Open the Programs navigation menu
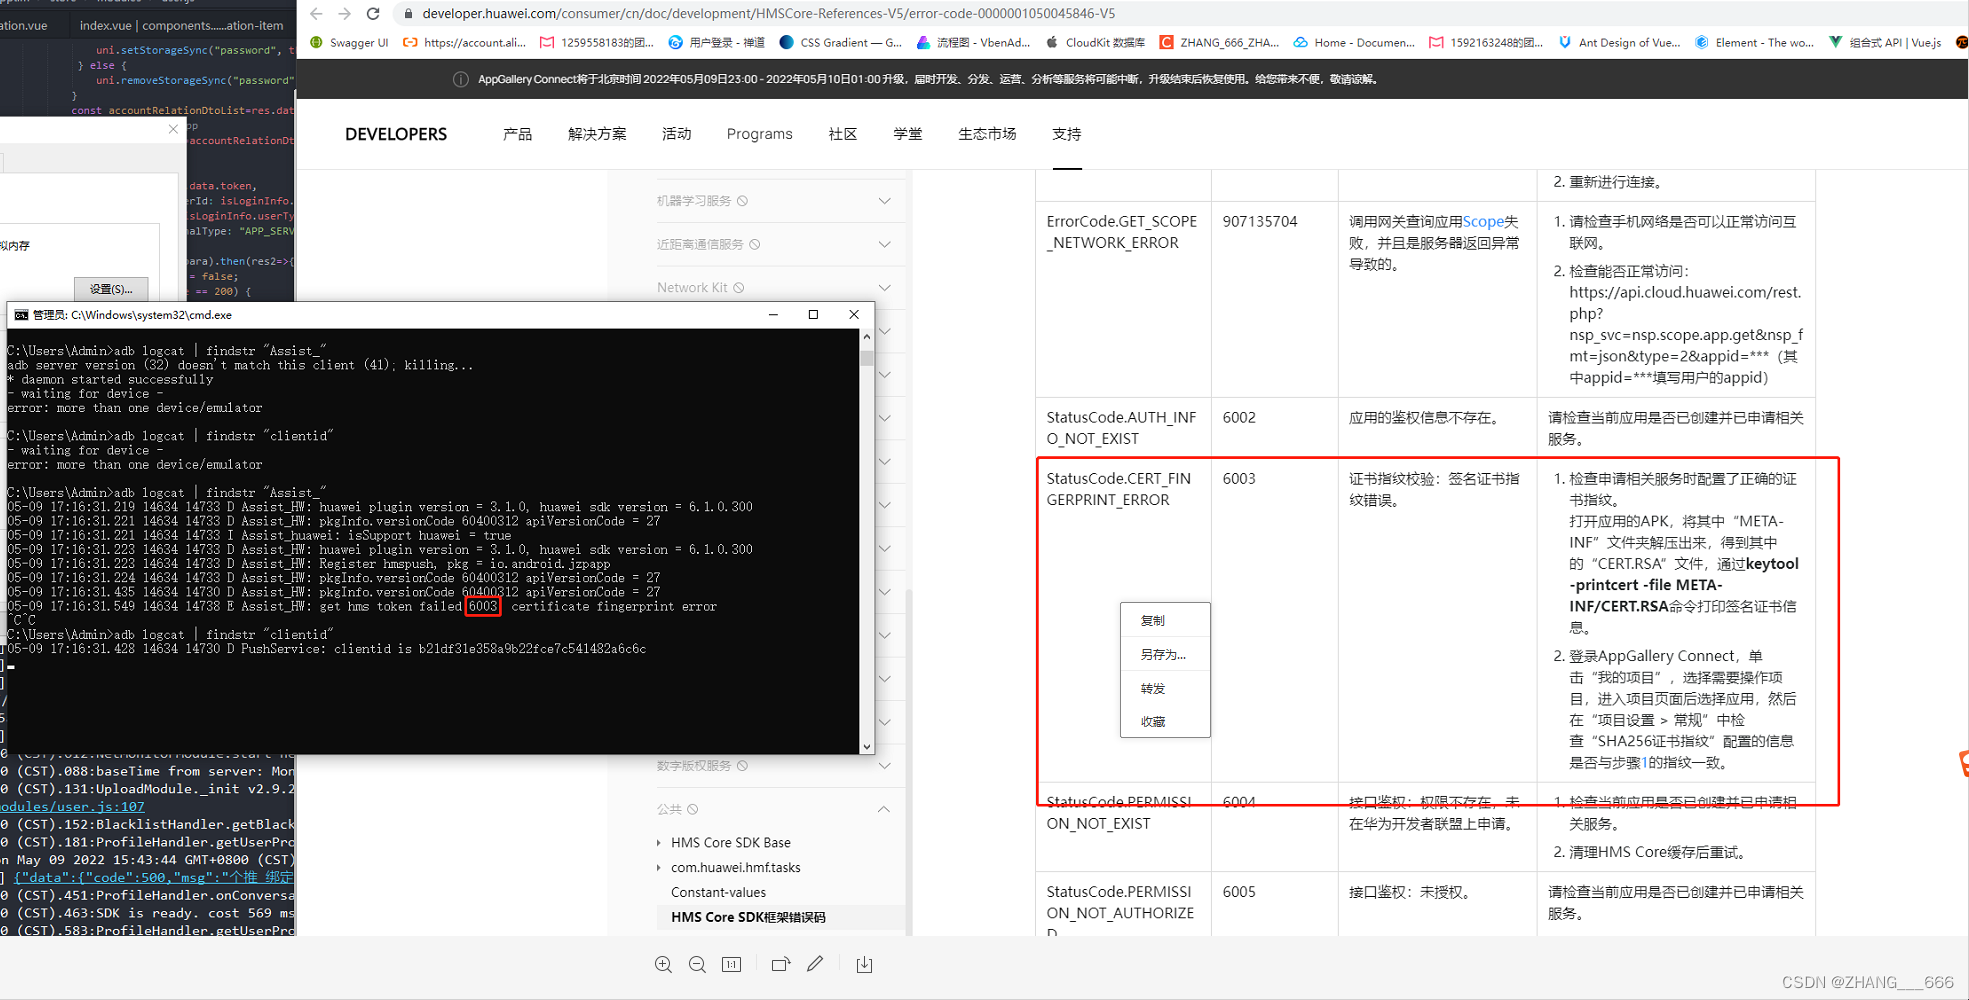The width and height of the screenshot is (1969, 1000). [759, 134]
